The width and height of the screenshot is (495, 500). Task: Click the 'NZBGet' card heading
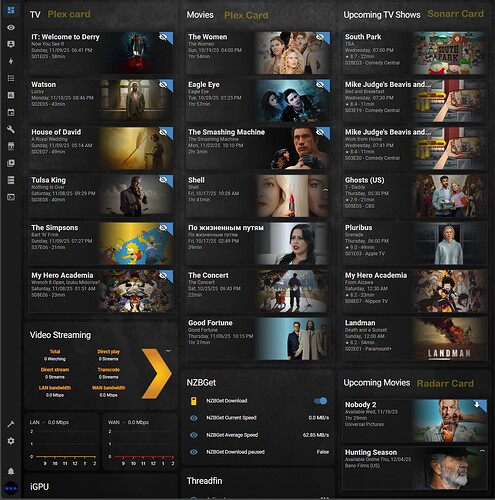click(201, 382)
